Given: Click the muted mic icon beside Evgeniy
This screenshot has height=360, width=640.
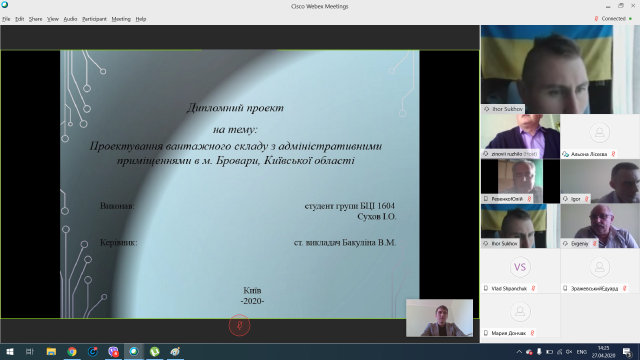Looking at the screenshot, I should [x=594, y=244].
